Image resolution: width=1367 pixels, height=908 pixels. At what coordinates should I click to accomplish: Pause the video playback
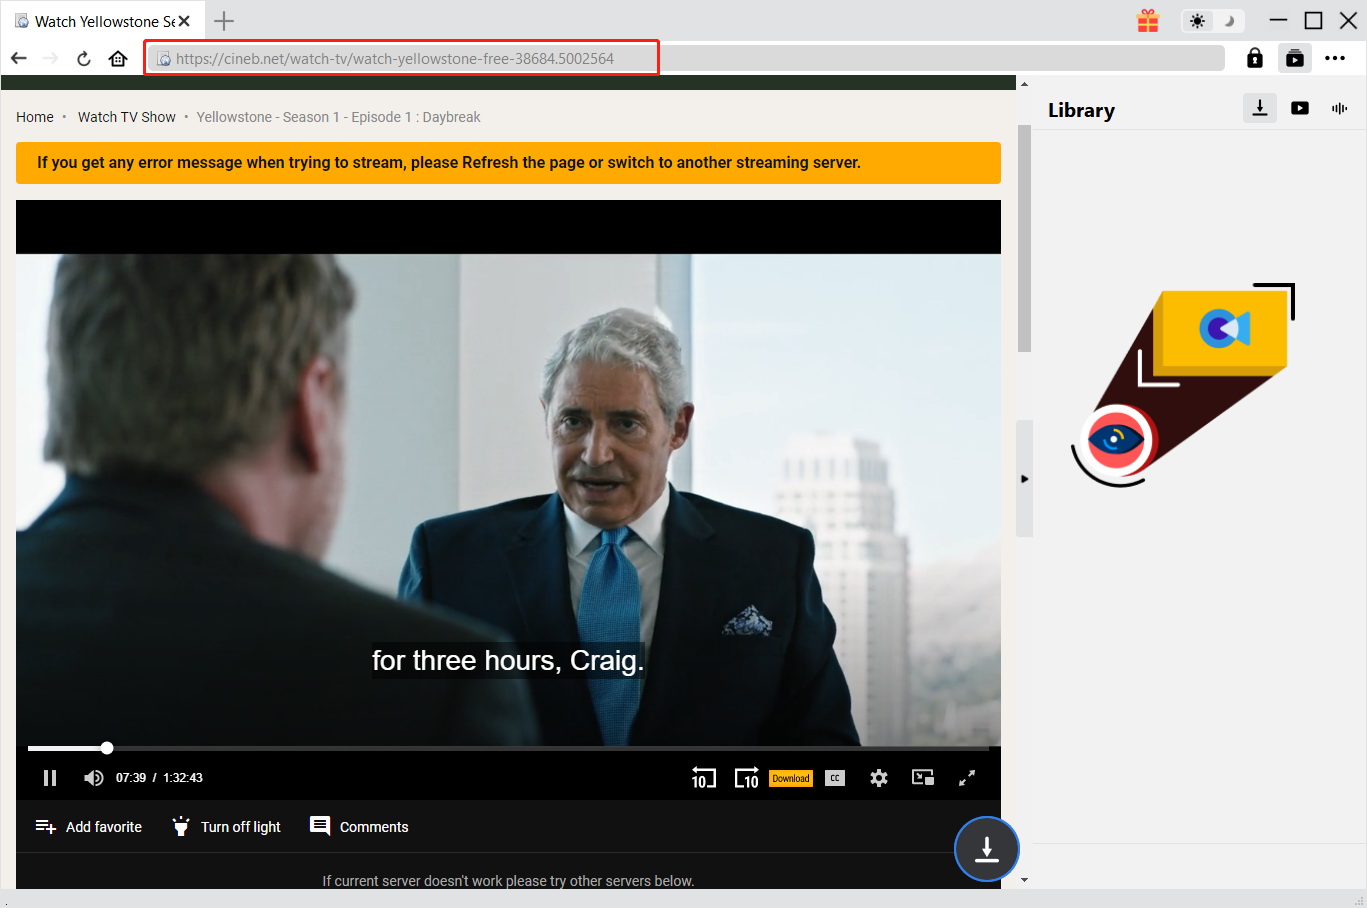[50, 778]
